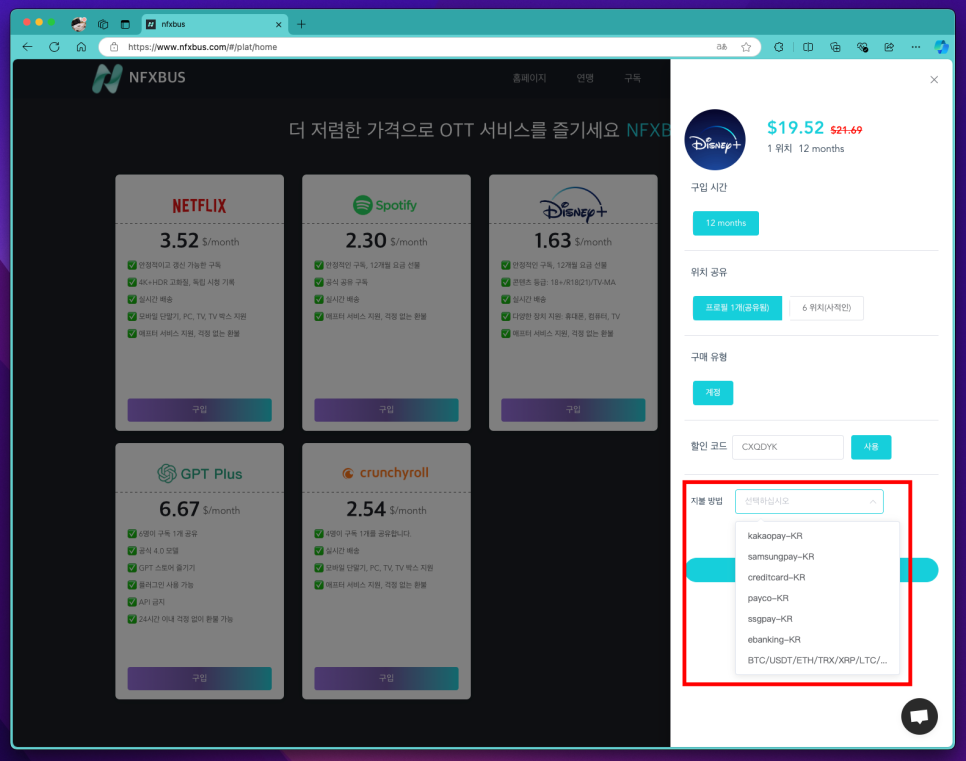Image resolution: width=966 pixels, height=761 pixels.
Task: Click the browser address bar URL
Action: click(202, 47)
